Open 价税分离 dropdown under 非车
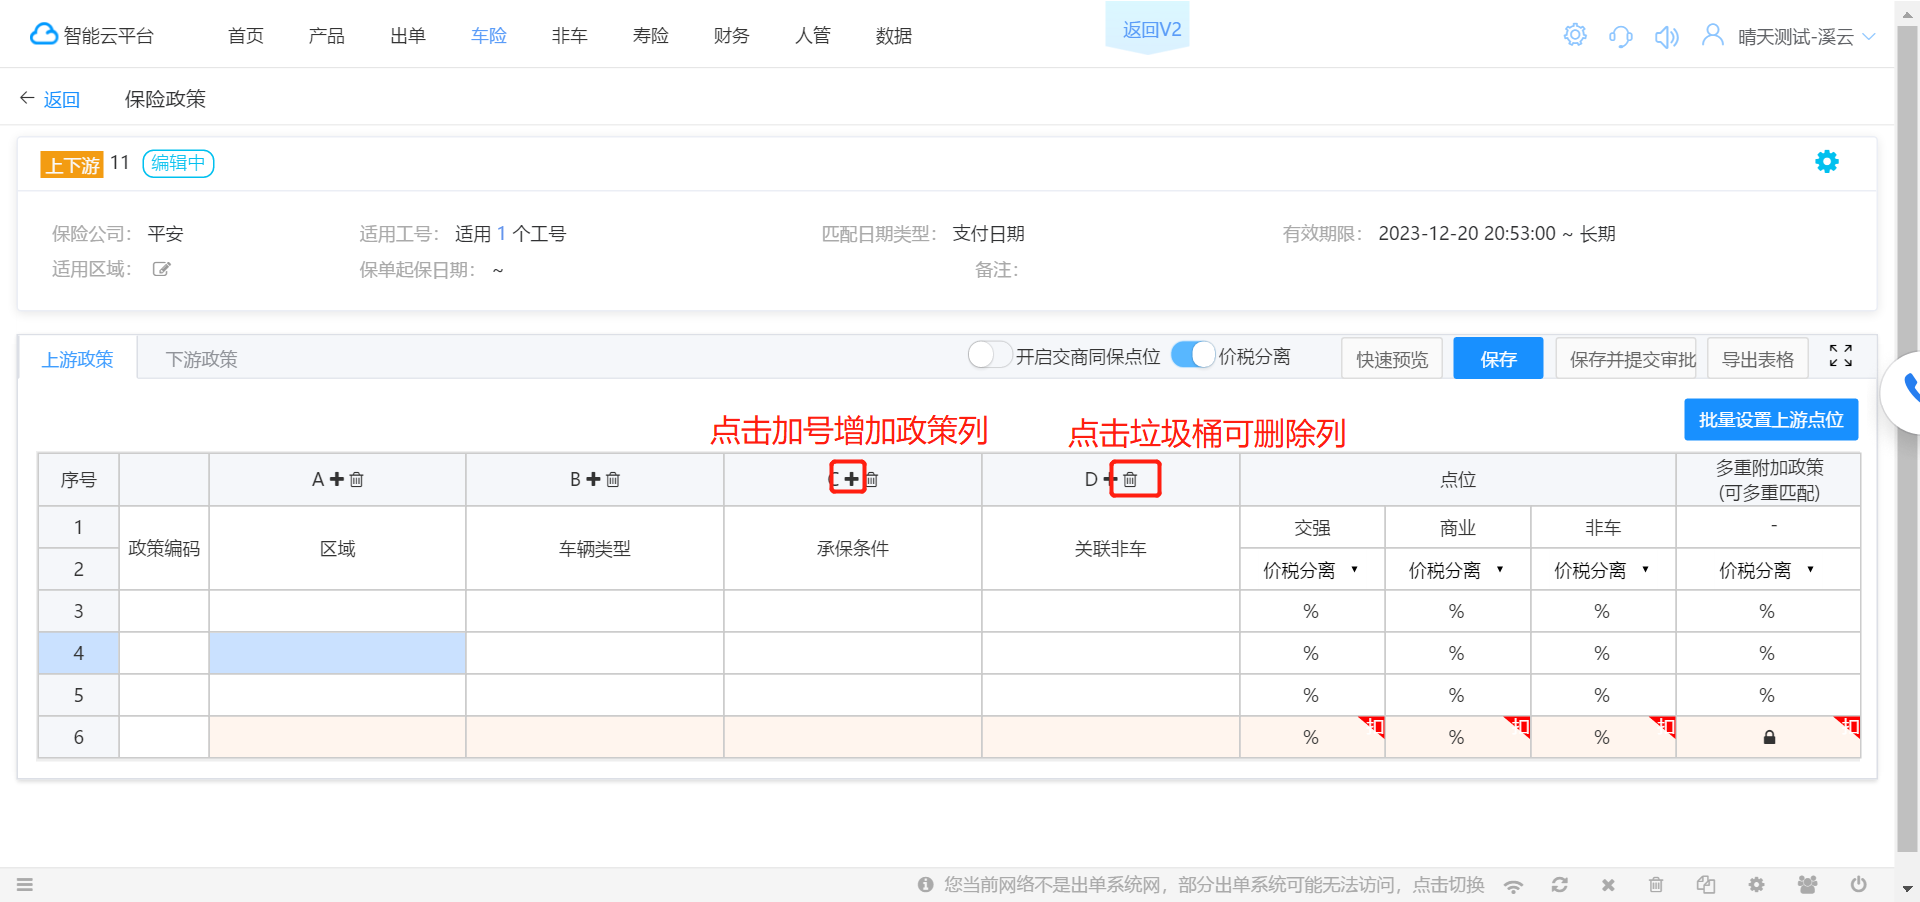1920x902 pixels. (1601, 570)
